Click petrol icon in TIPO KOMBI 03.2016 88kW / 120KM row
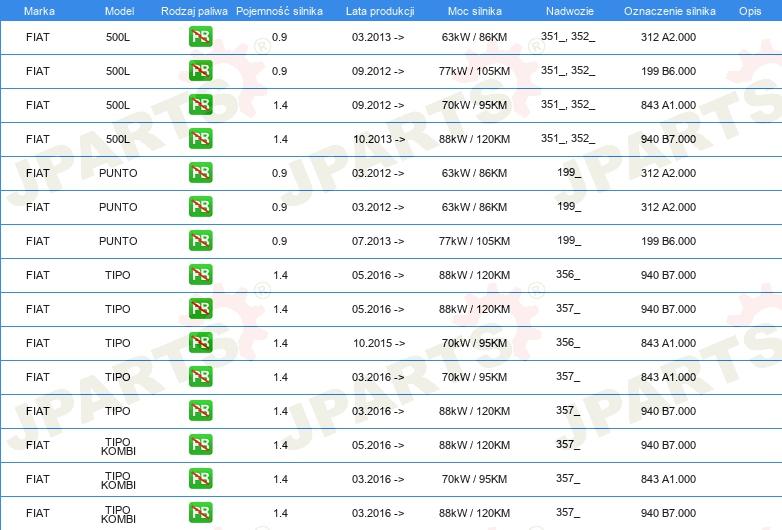This screenshot has width=782, height=530. [200, 513]
